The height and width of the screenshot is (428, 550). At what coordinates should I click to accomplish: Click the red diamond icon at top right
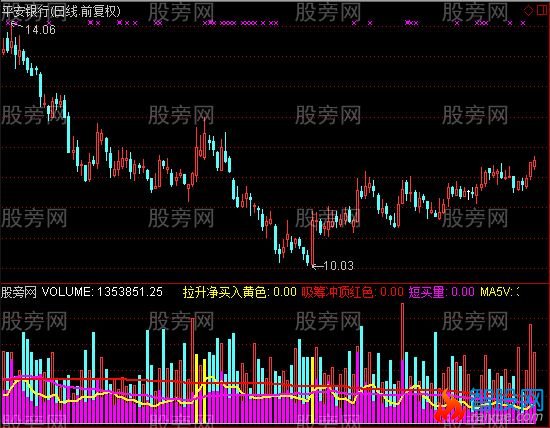[528, 11]
